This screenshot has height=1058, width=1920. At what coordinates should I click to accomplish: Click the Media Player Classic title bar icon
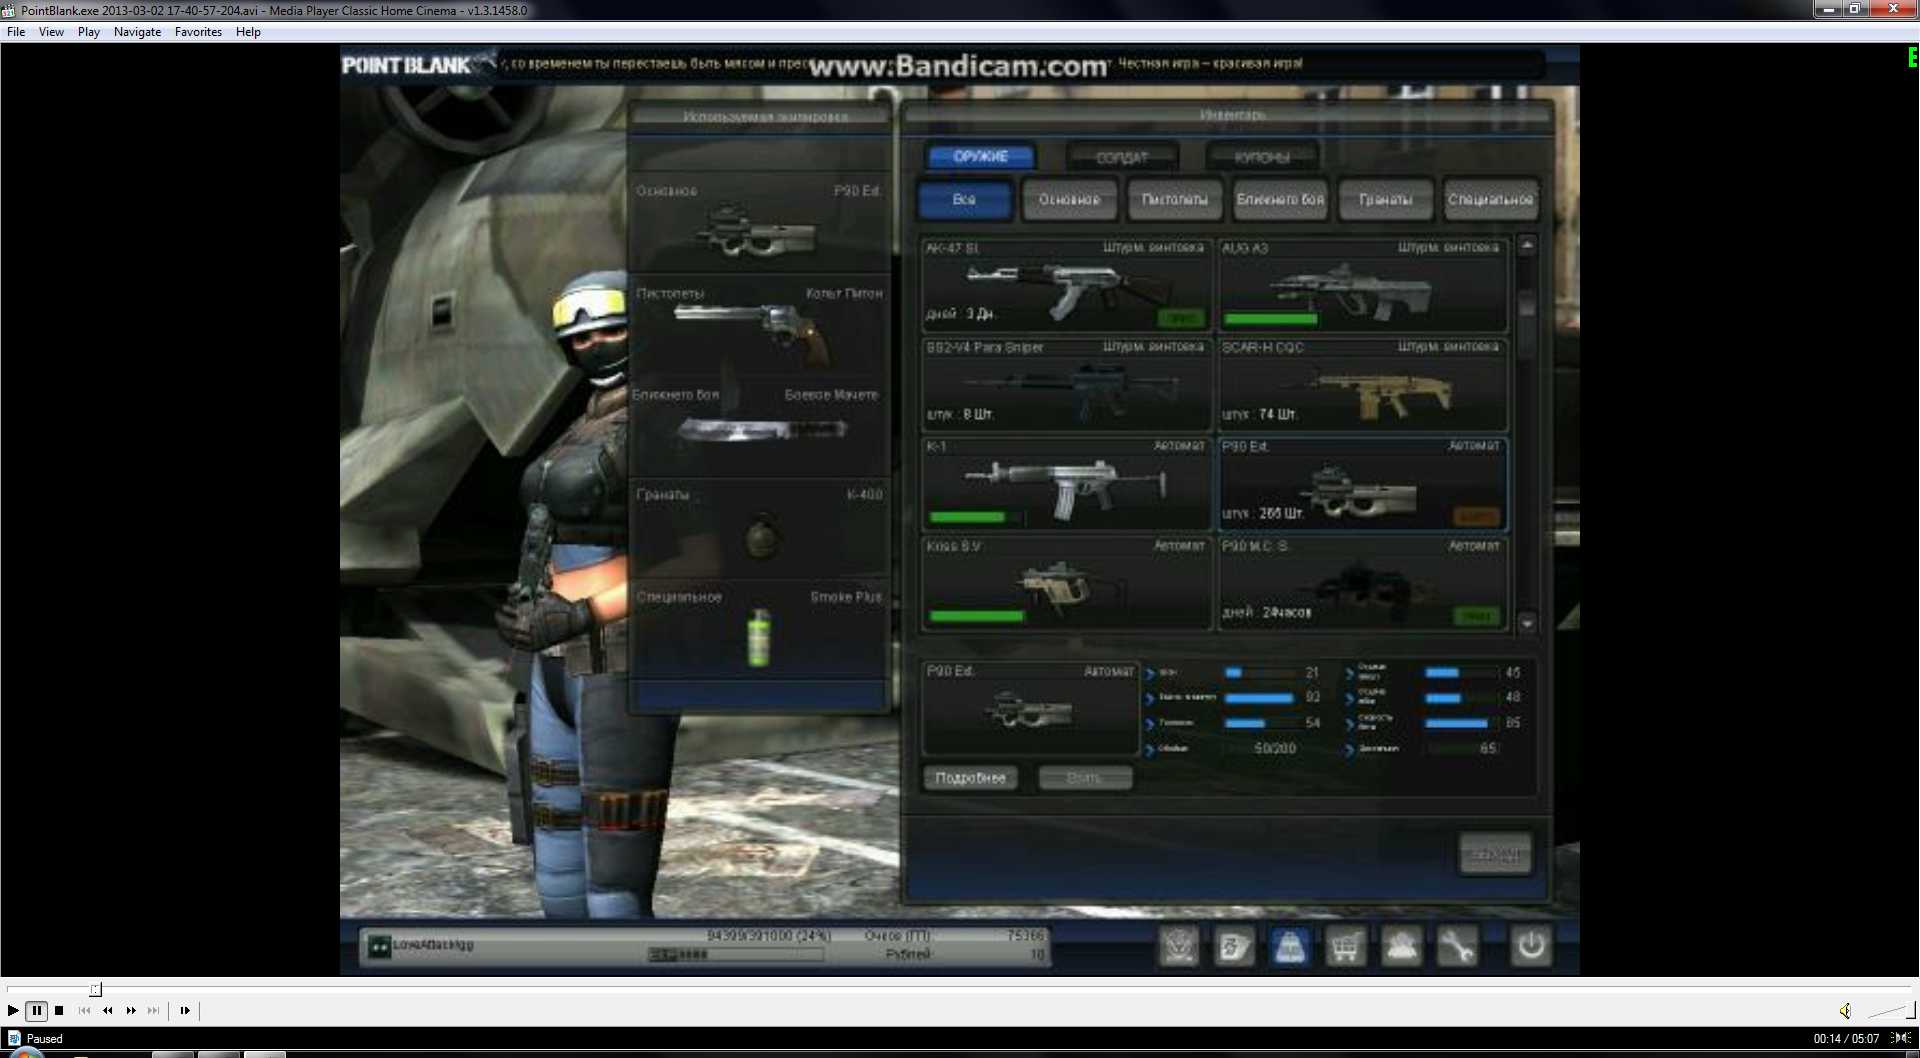tap(9, 10)
